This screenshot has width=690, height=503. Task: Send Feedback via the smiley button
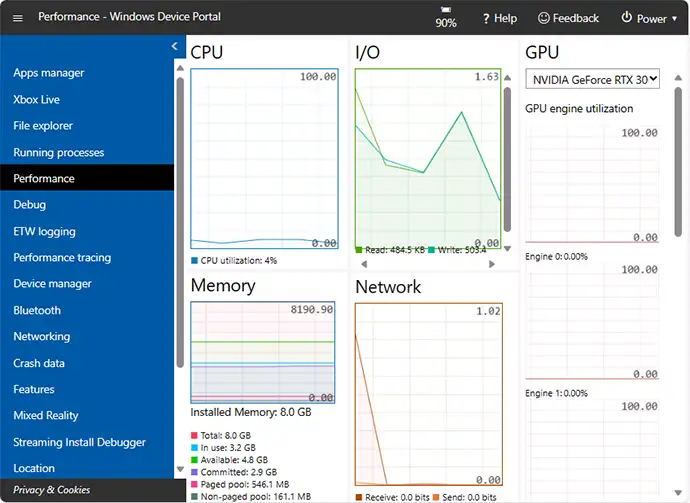point(568,18)
